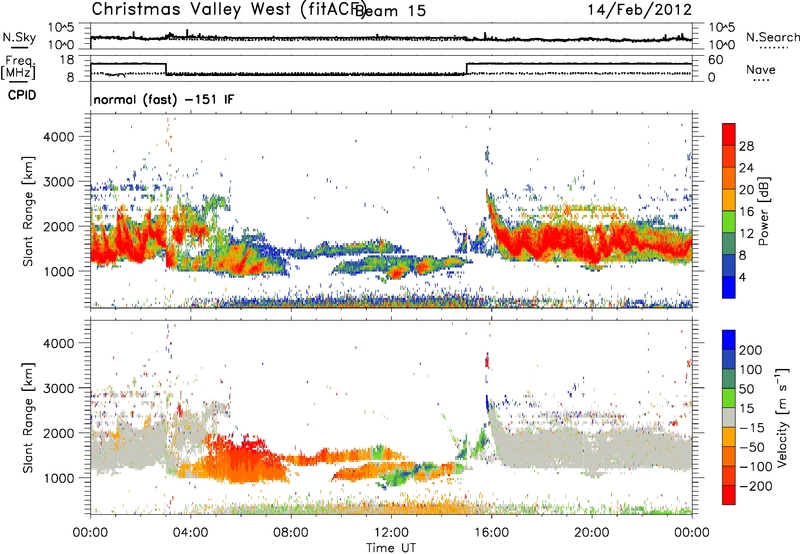Click the "N.Sky" legend label

tap(19, 37)
